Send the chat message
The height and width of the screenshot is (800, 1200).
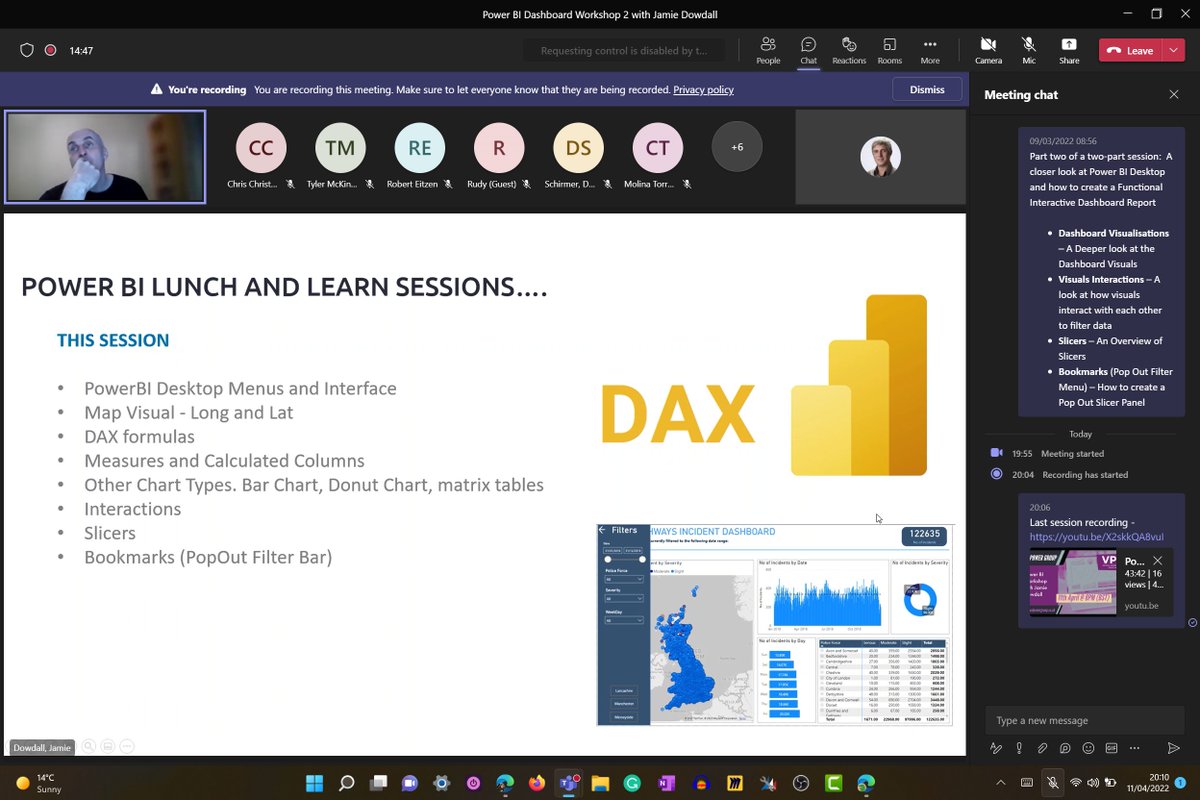pos(1174,748)
